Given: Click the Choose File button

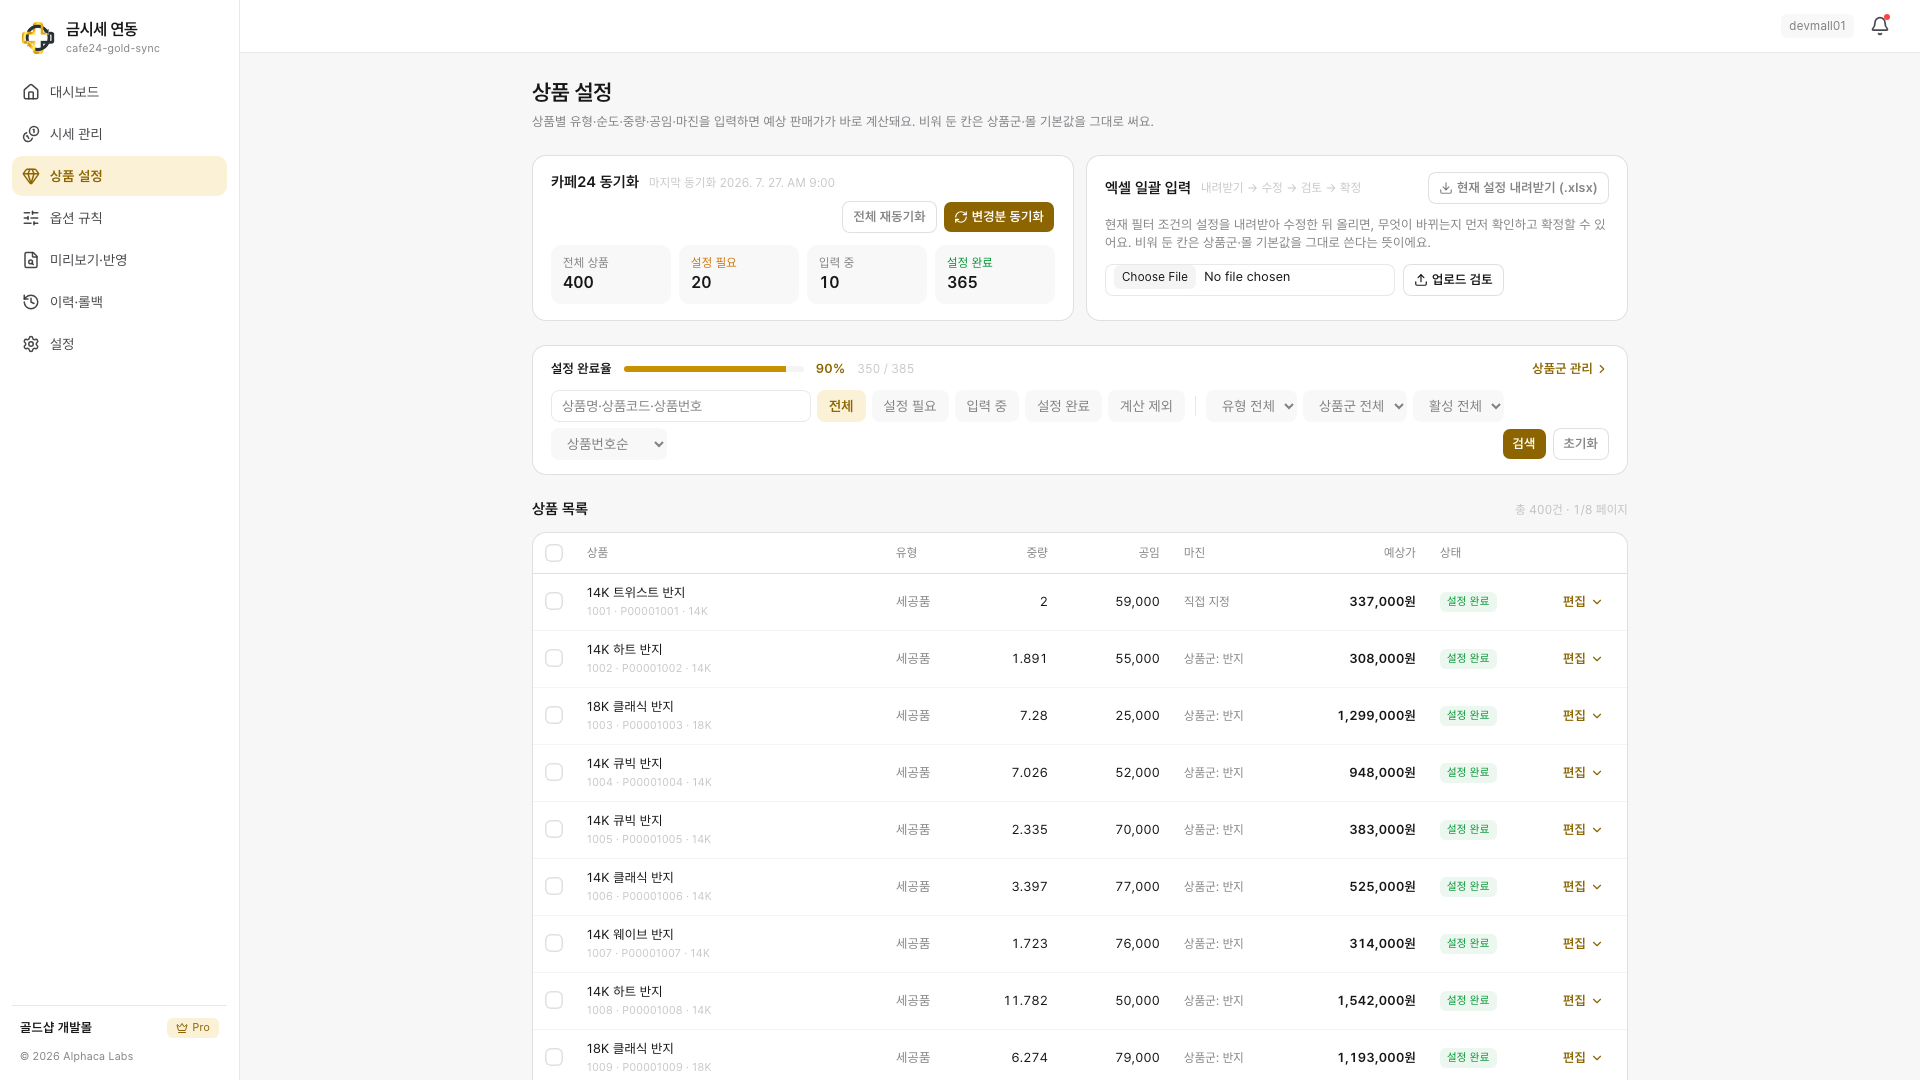Looking at the screenshot, I should [1155, 277].
